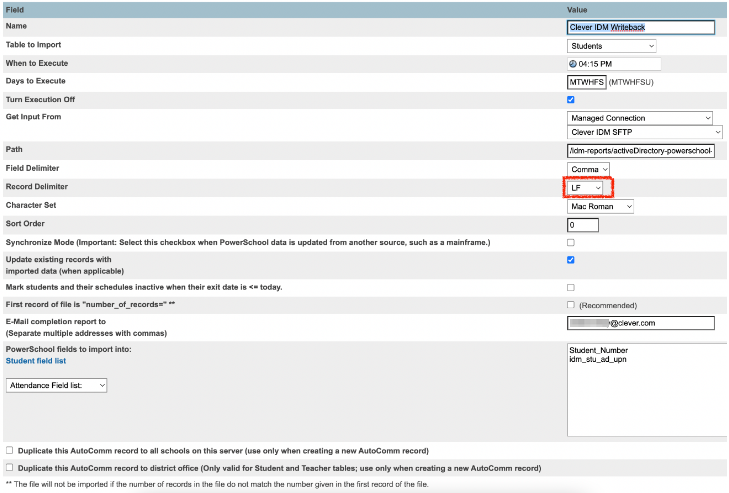Image resolution: width=729 pixels, height=493 pixels.
Task: Click the clock icon beside execution time
Action: [572, 64]
